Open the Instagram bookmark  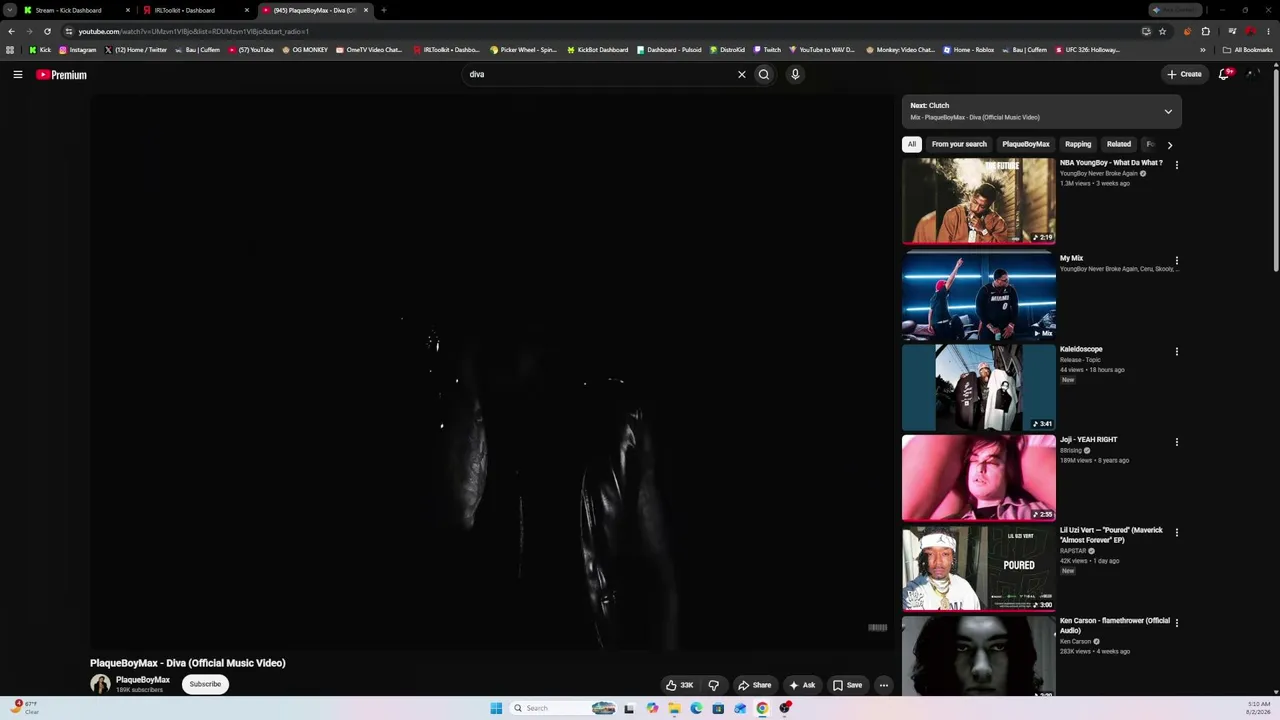click(78, 50)
